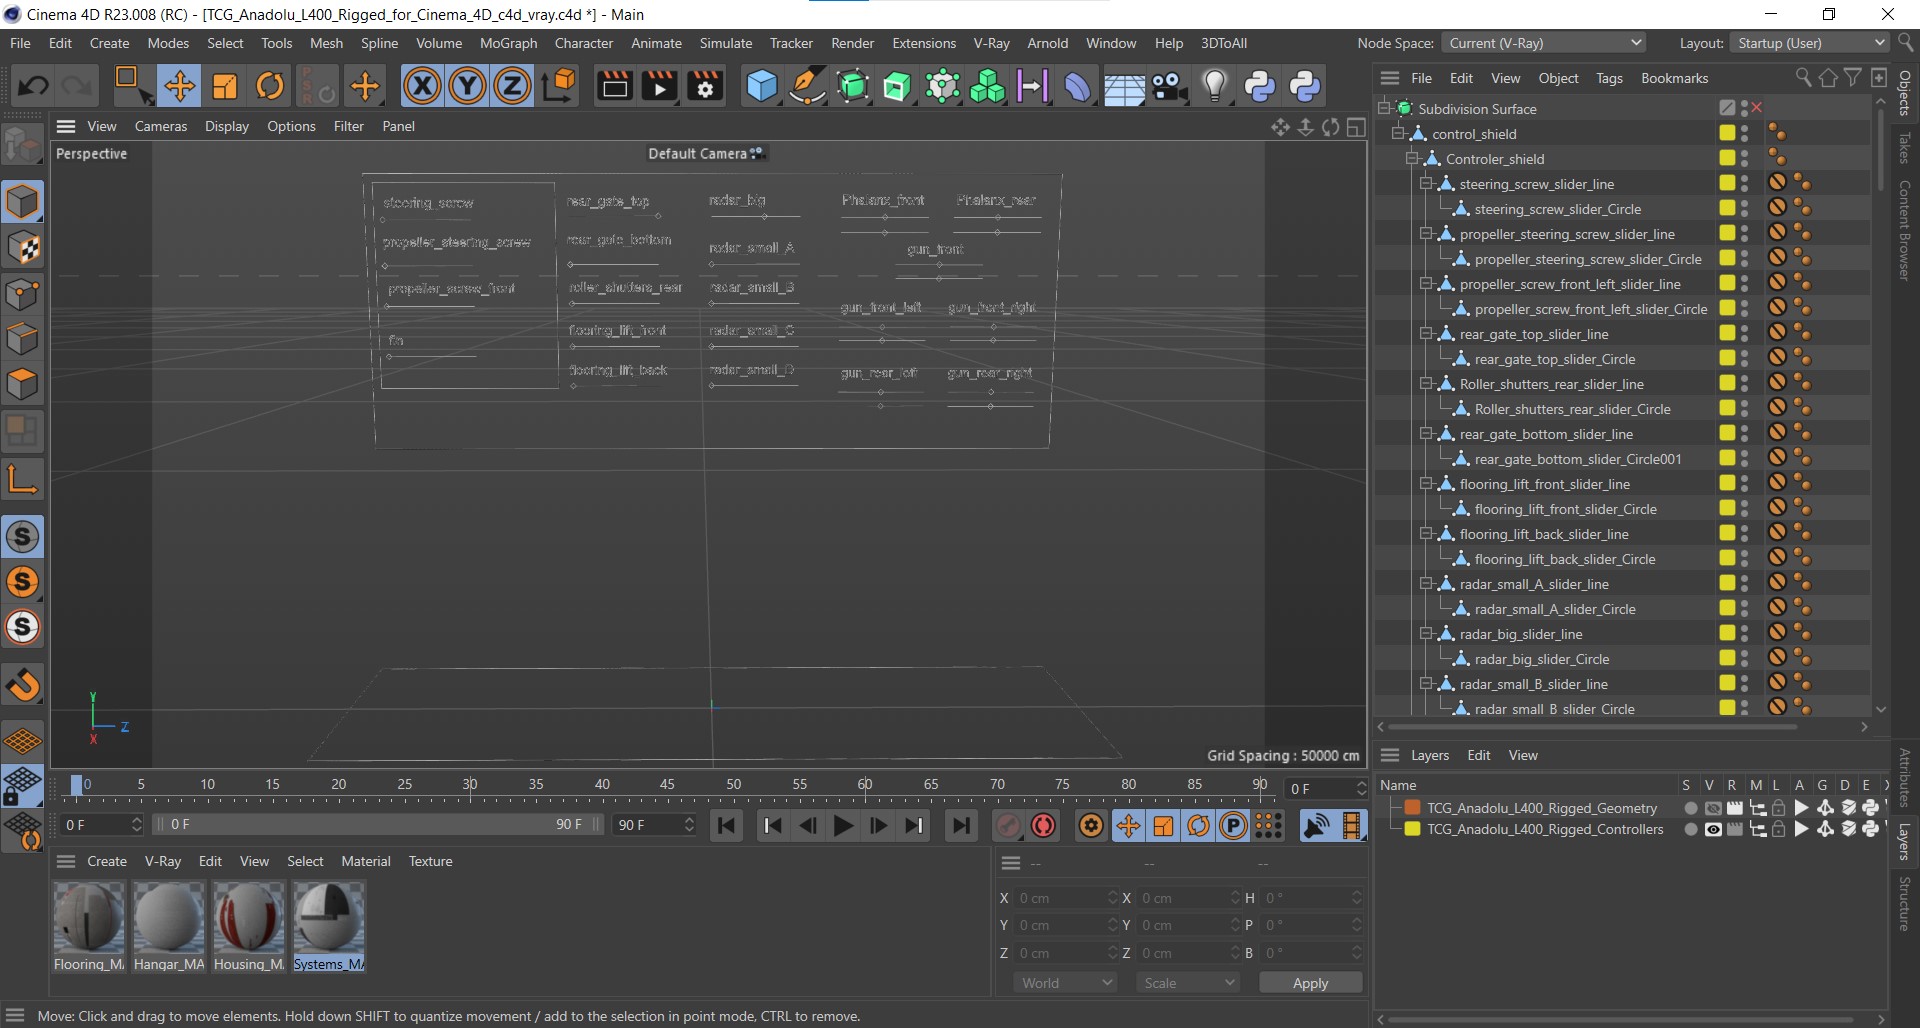Image resolution: width=1920 pixels, height=1028 pixels.
Task: Toggle Controllers layer visibility eye
Action: pos(1712,830)
